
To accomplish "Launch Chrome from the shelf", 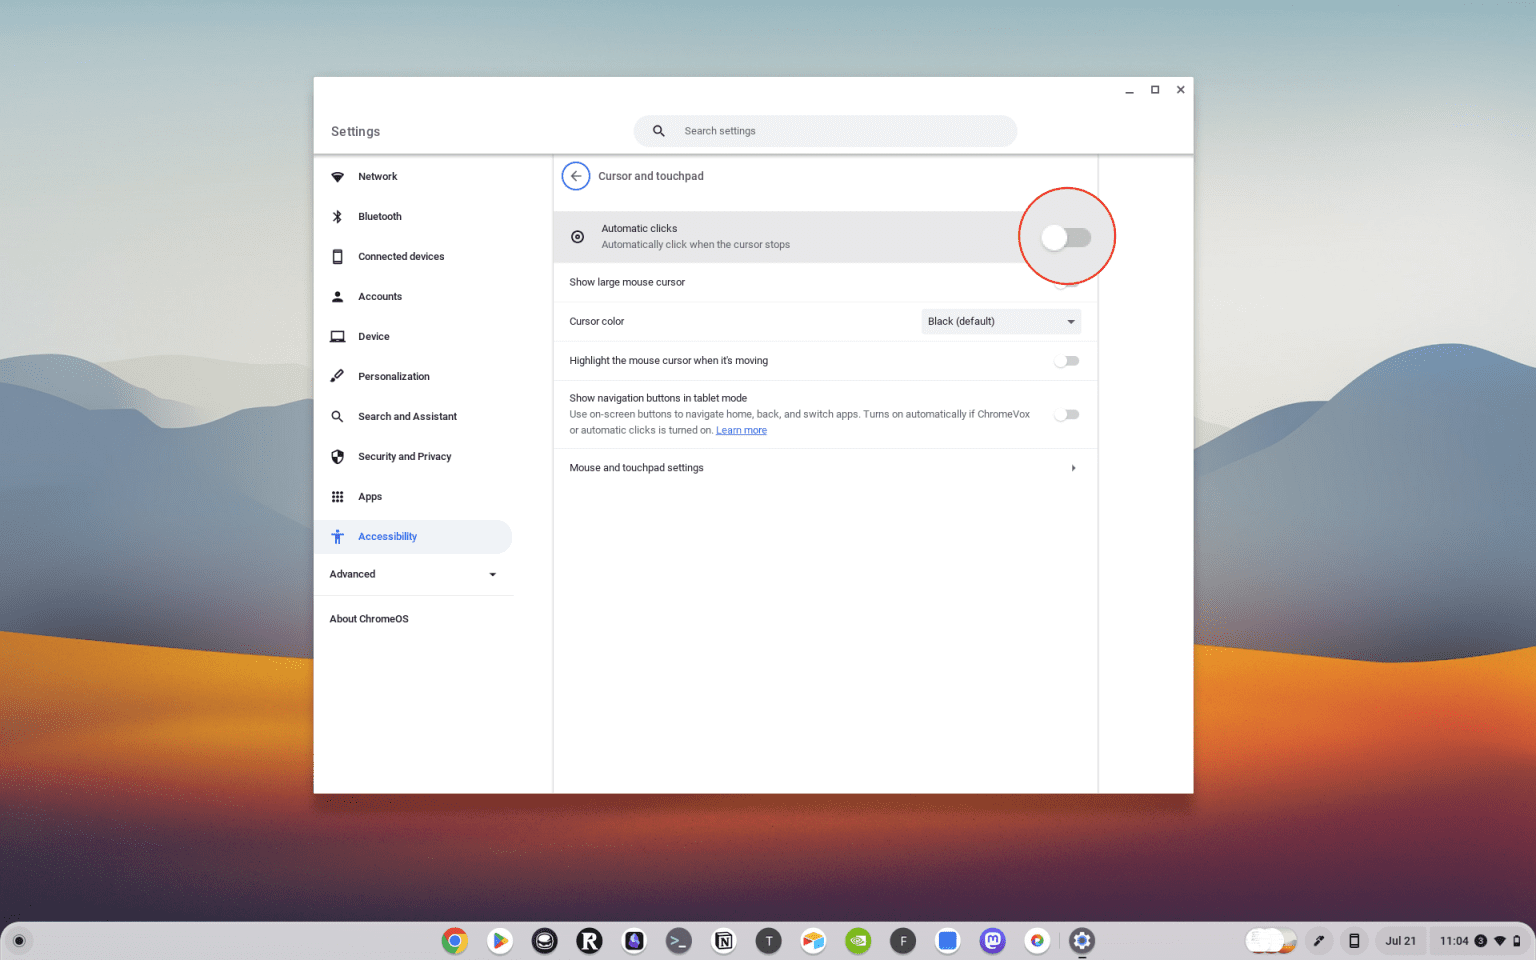I will click(455, 941).
